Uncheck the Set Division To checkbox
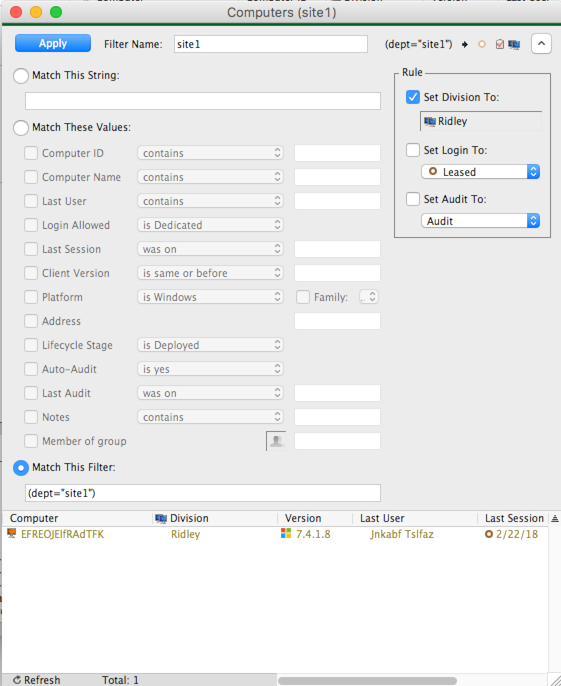 (413, 97)
